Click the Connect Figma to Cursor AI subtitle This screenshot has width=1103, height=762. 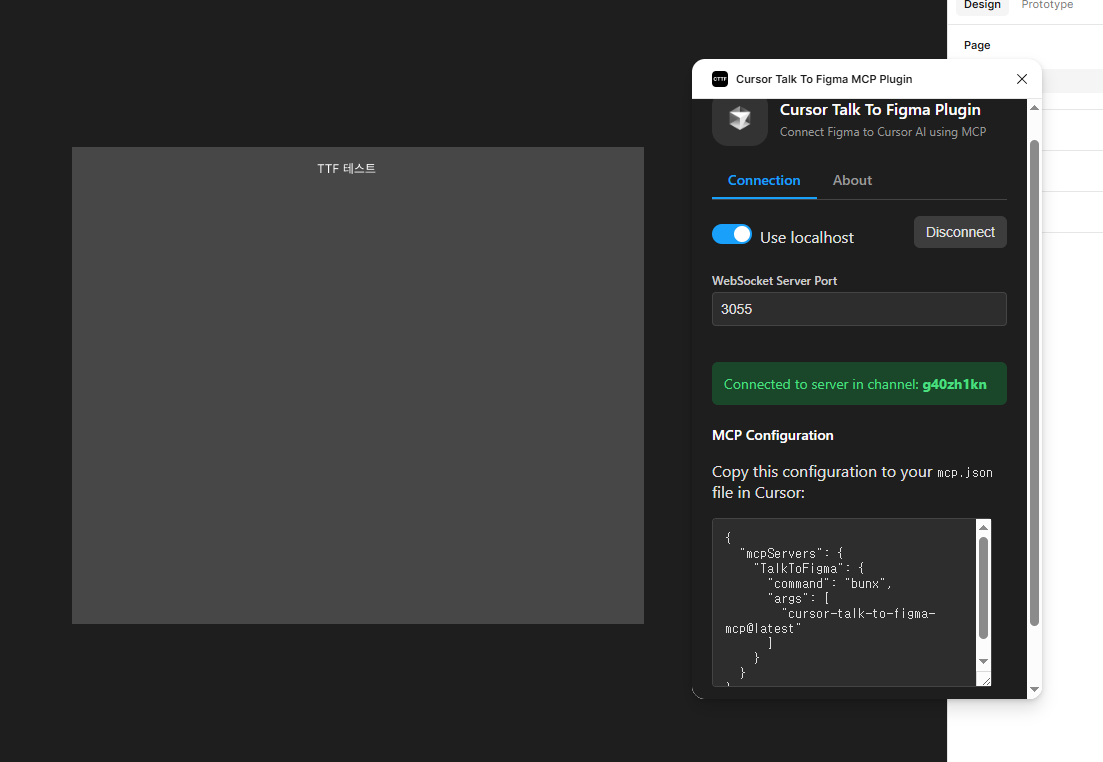[883, 132]
